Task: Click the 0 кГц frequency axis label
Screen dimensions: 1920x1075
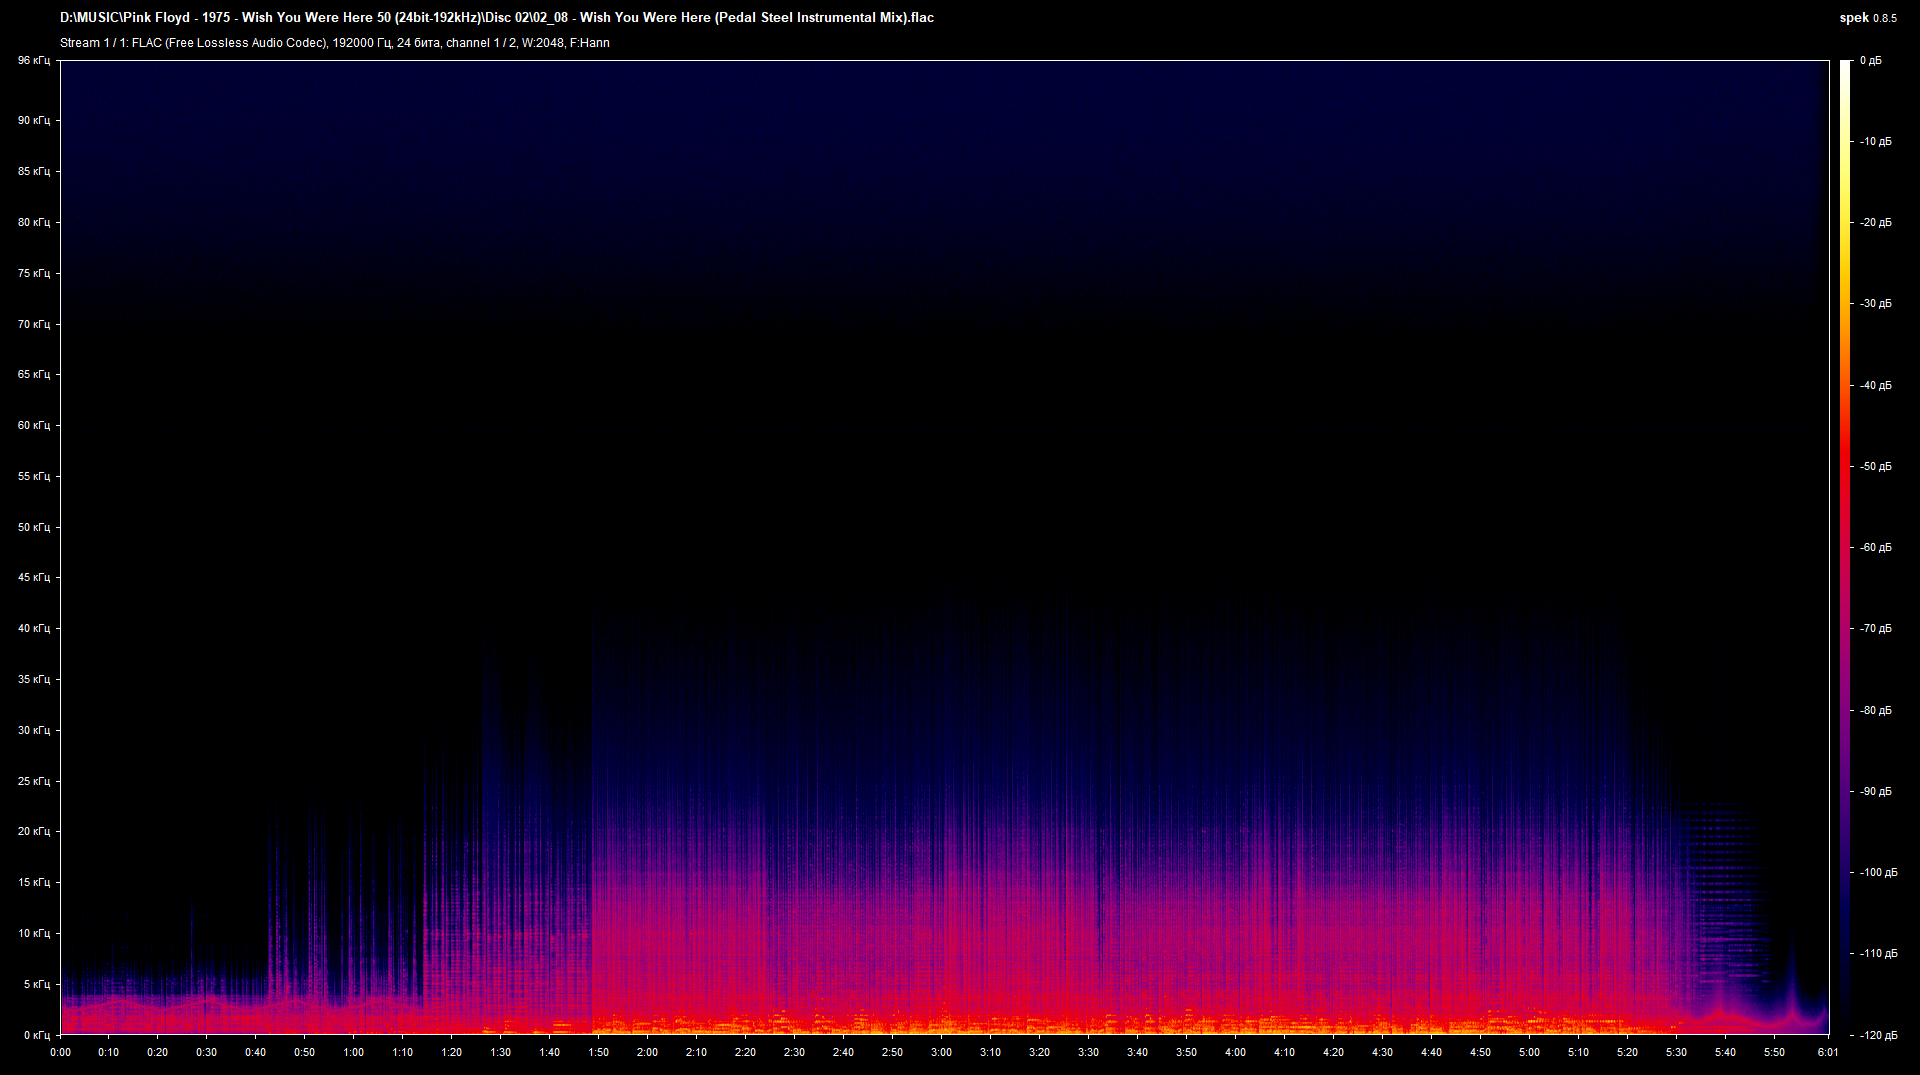Action: tap(36, 1037)
